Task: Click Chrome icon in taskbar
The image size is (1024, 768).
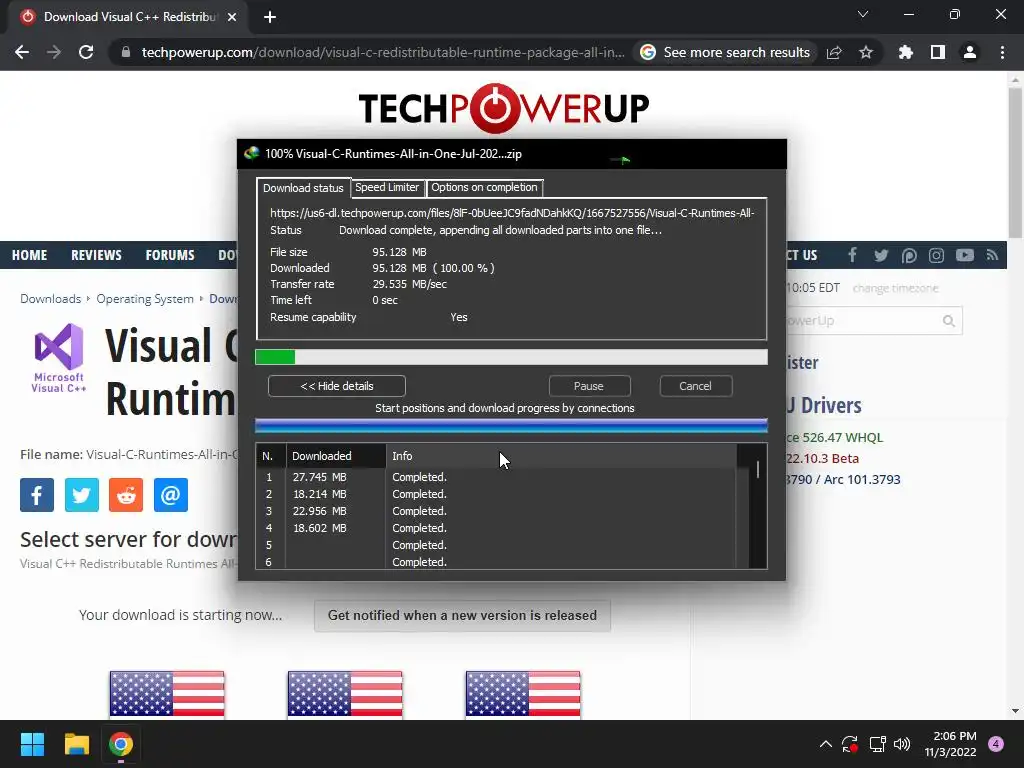Action: (121, 744)
